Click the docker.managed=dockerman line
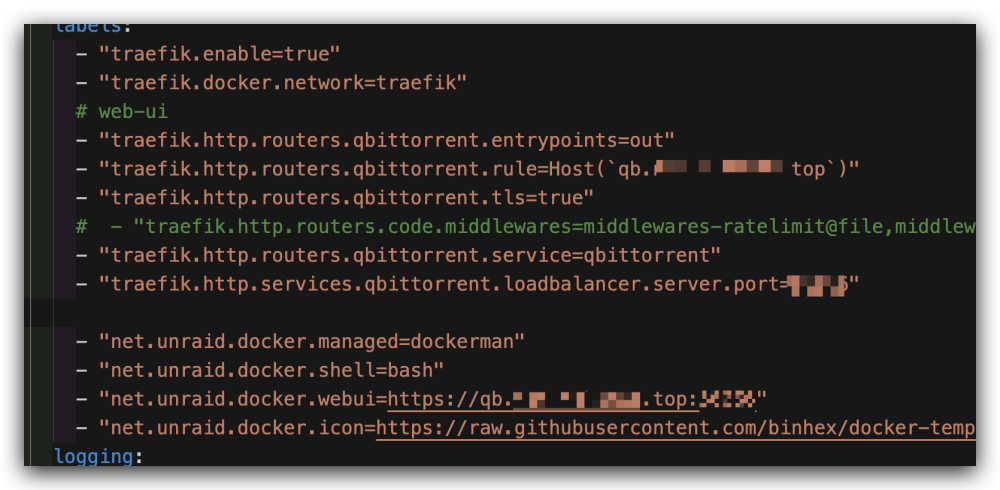 coord(300,342)
